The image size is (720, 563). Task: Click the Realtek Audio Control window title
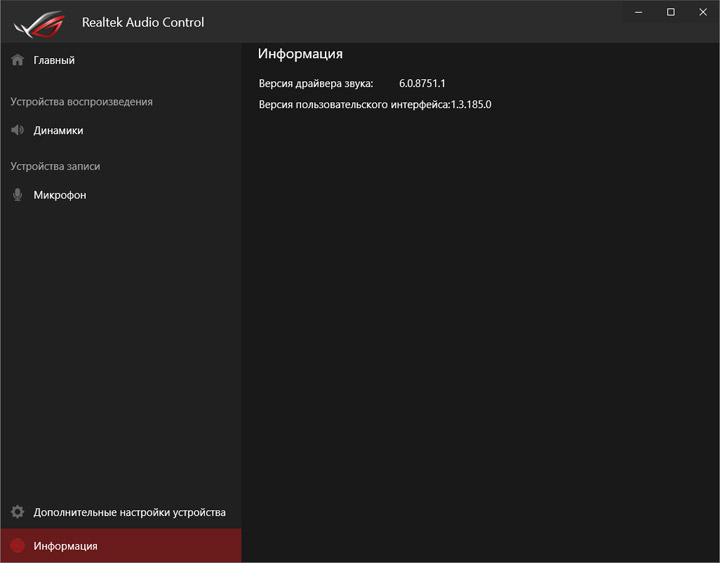pyautogui.click(x=143, y=22)
